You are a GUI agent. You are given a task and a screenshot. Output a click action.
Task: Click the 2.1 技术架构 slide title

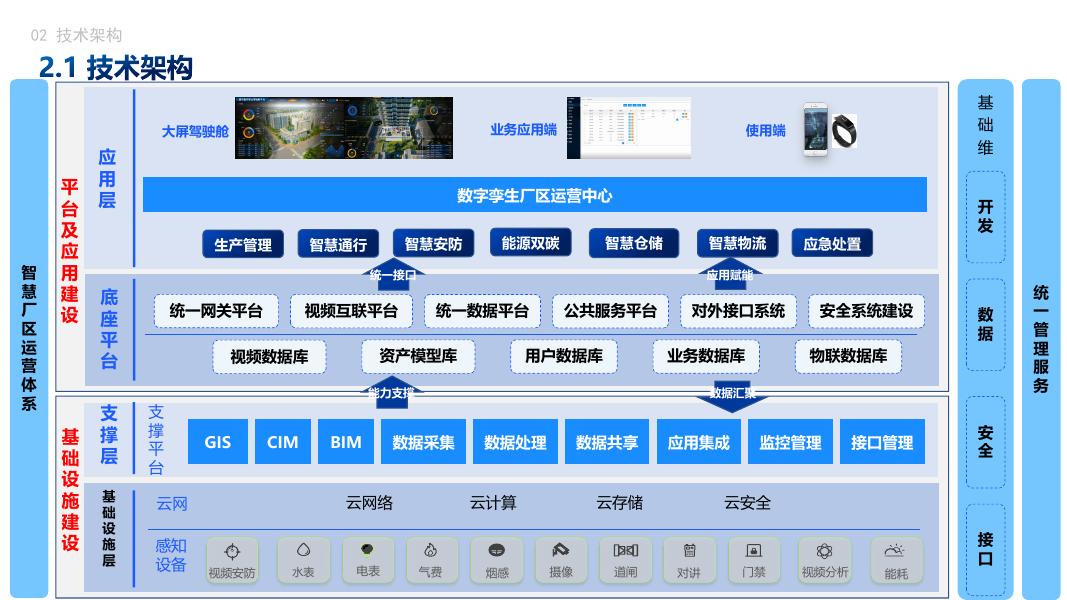click(116, 67)
